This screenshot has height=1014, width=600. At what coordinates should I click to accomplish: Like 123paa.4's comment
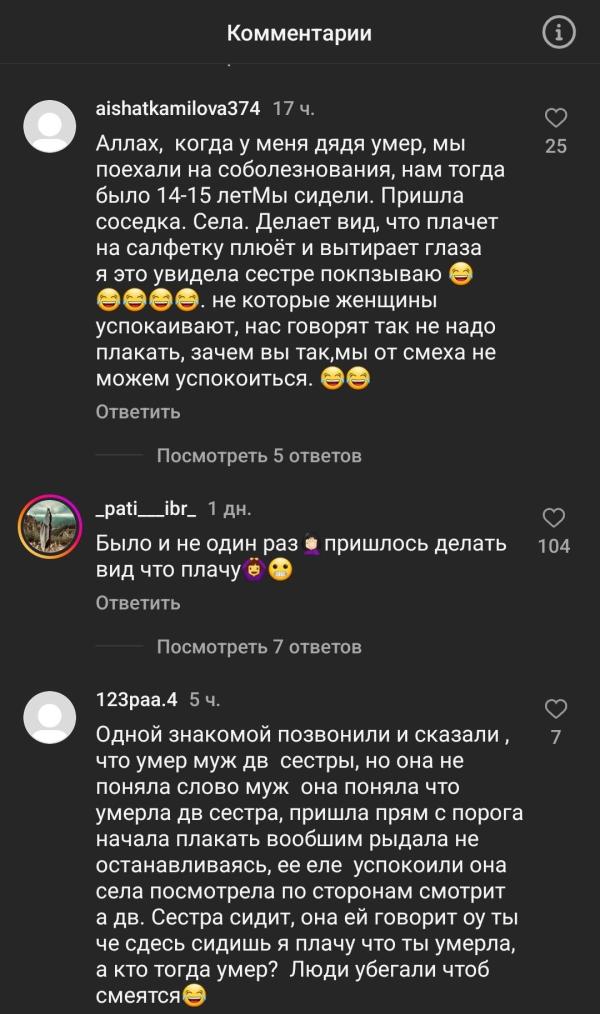coord(555,709)
